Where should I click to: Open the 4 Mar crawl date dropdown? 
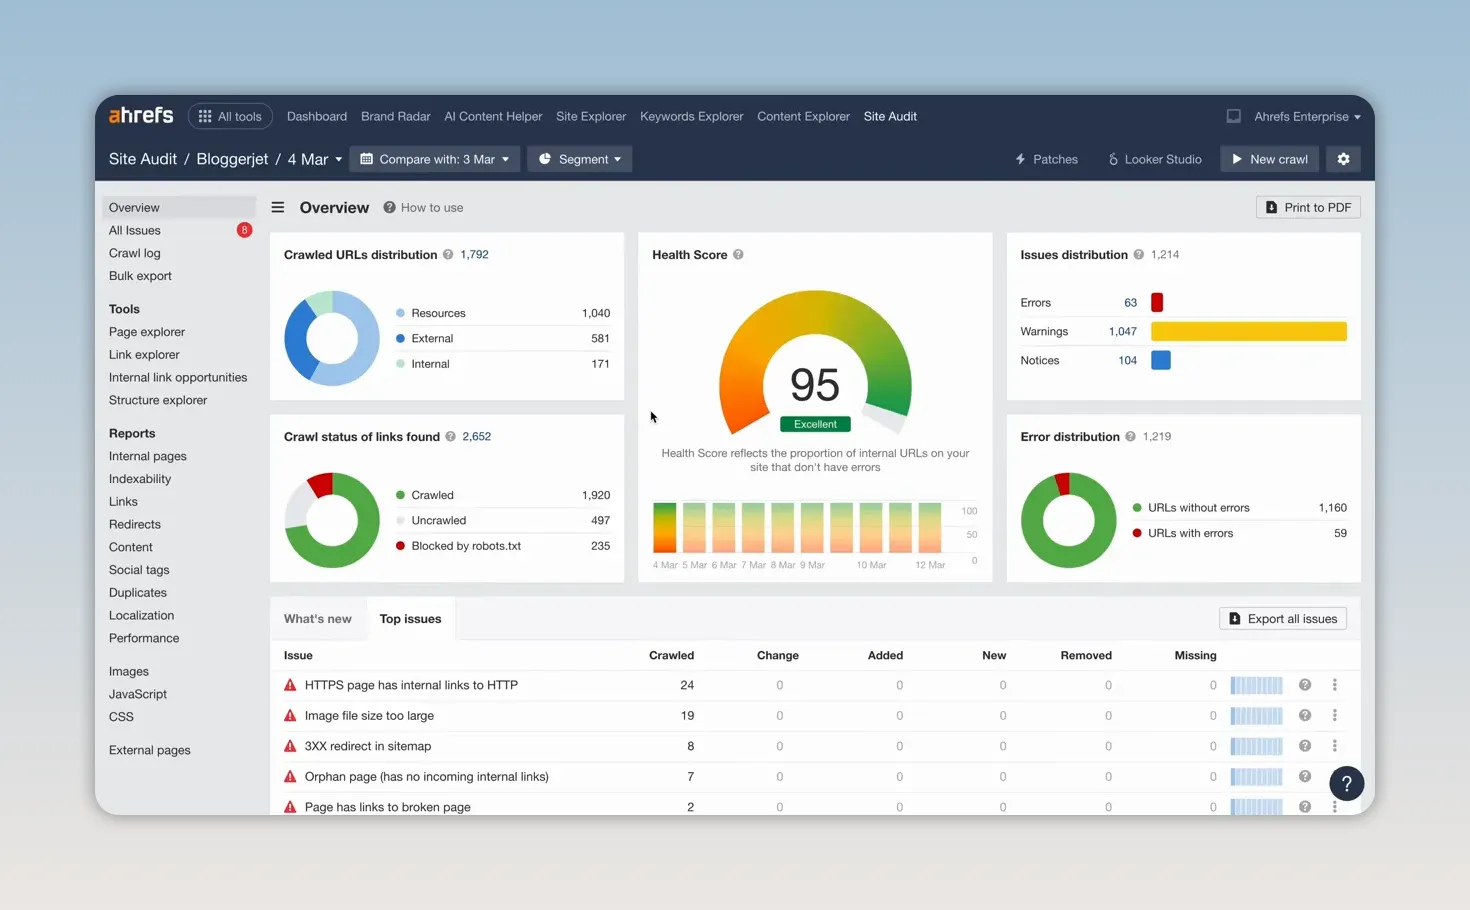(315, 159)
